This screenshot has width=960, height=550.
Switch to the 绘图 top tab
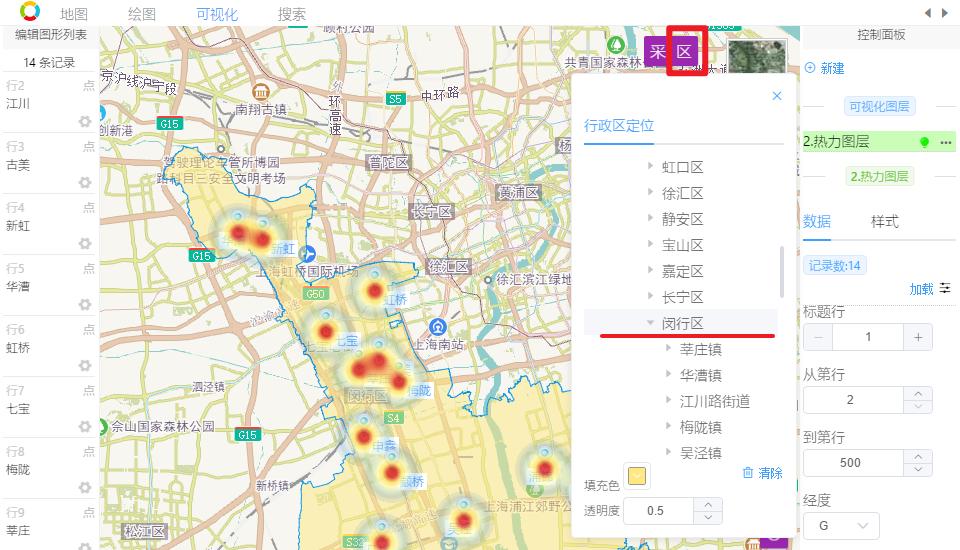tap(142, 14)
